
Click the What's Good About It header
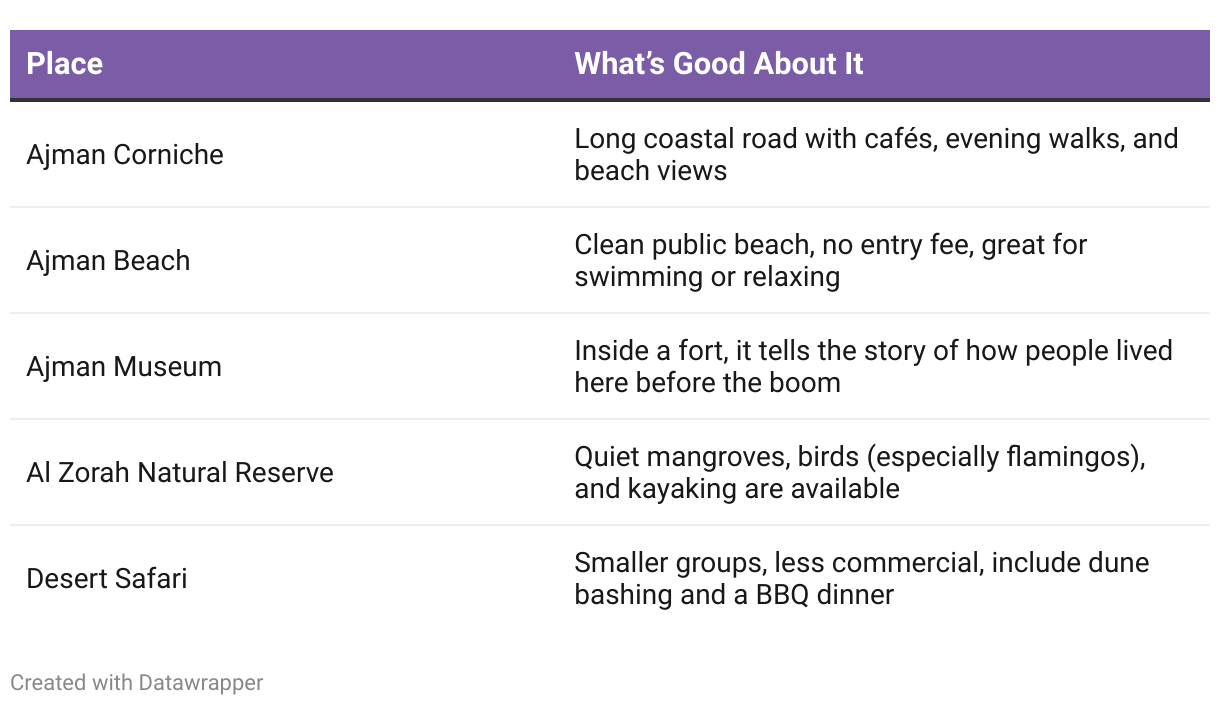pyautogui.click(x=718, y=64)
